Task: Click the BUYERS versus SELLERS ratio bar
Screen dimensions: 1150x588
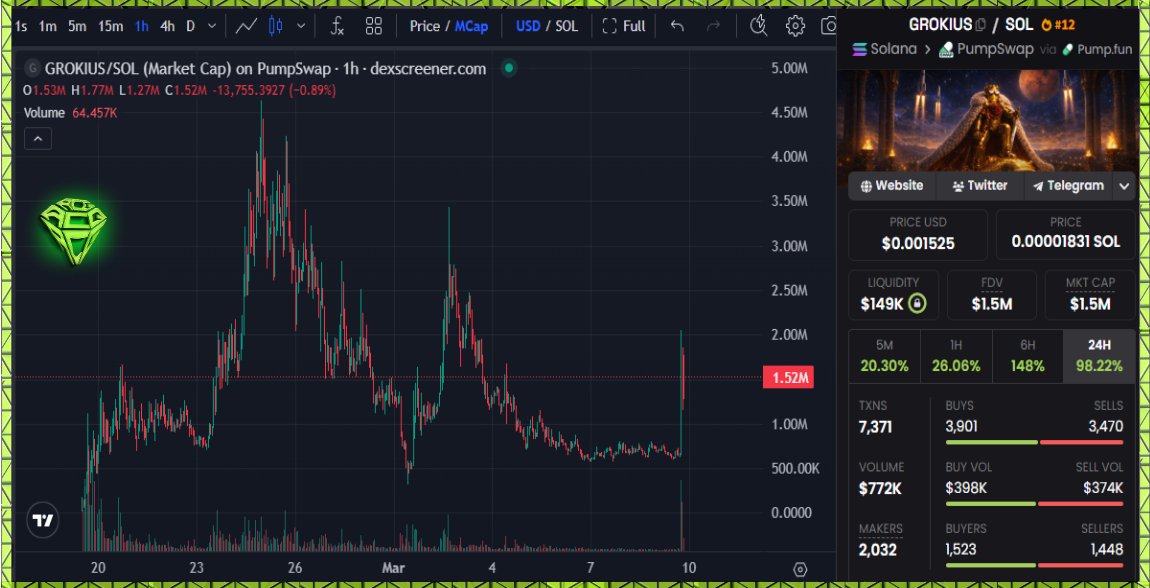Action: coord(1034,565)
